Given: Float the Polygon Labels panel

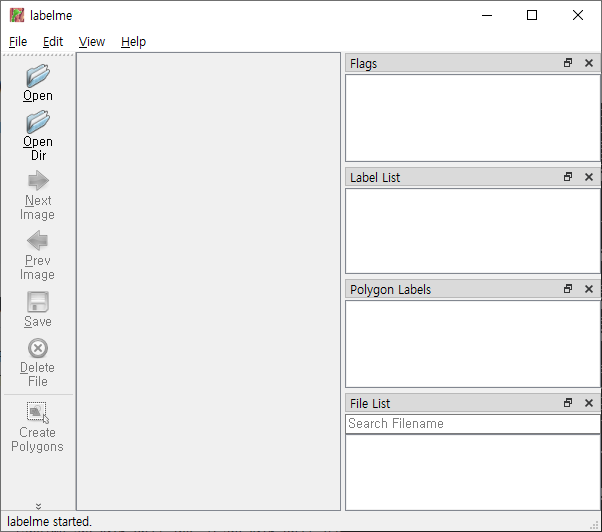Looking at the screenshot, I should [x=568, y=289].
